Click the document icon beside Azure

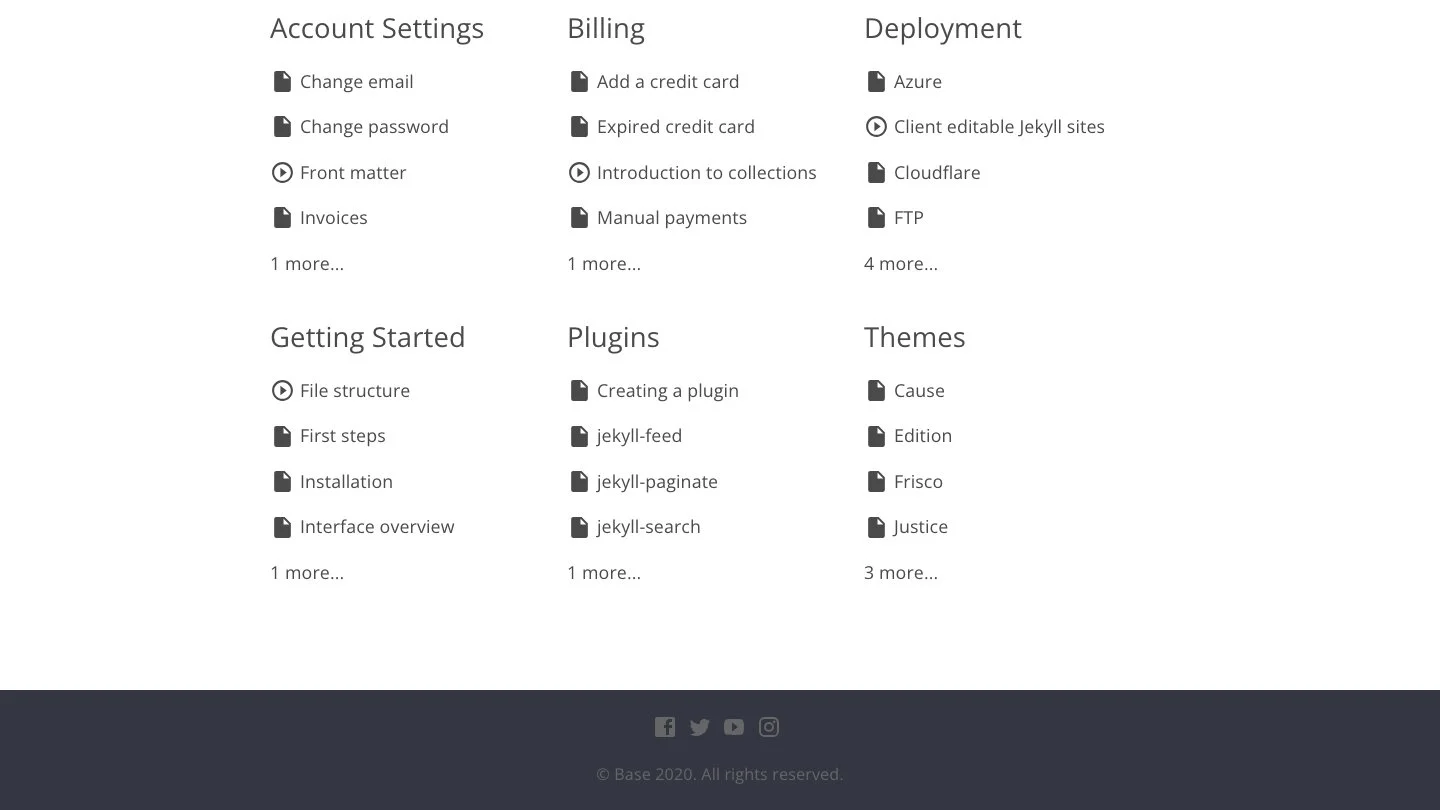pyautogui.click(x=876, y=82)
